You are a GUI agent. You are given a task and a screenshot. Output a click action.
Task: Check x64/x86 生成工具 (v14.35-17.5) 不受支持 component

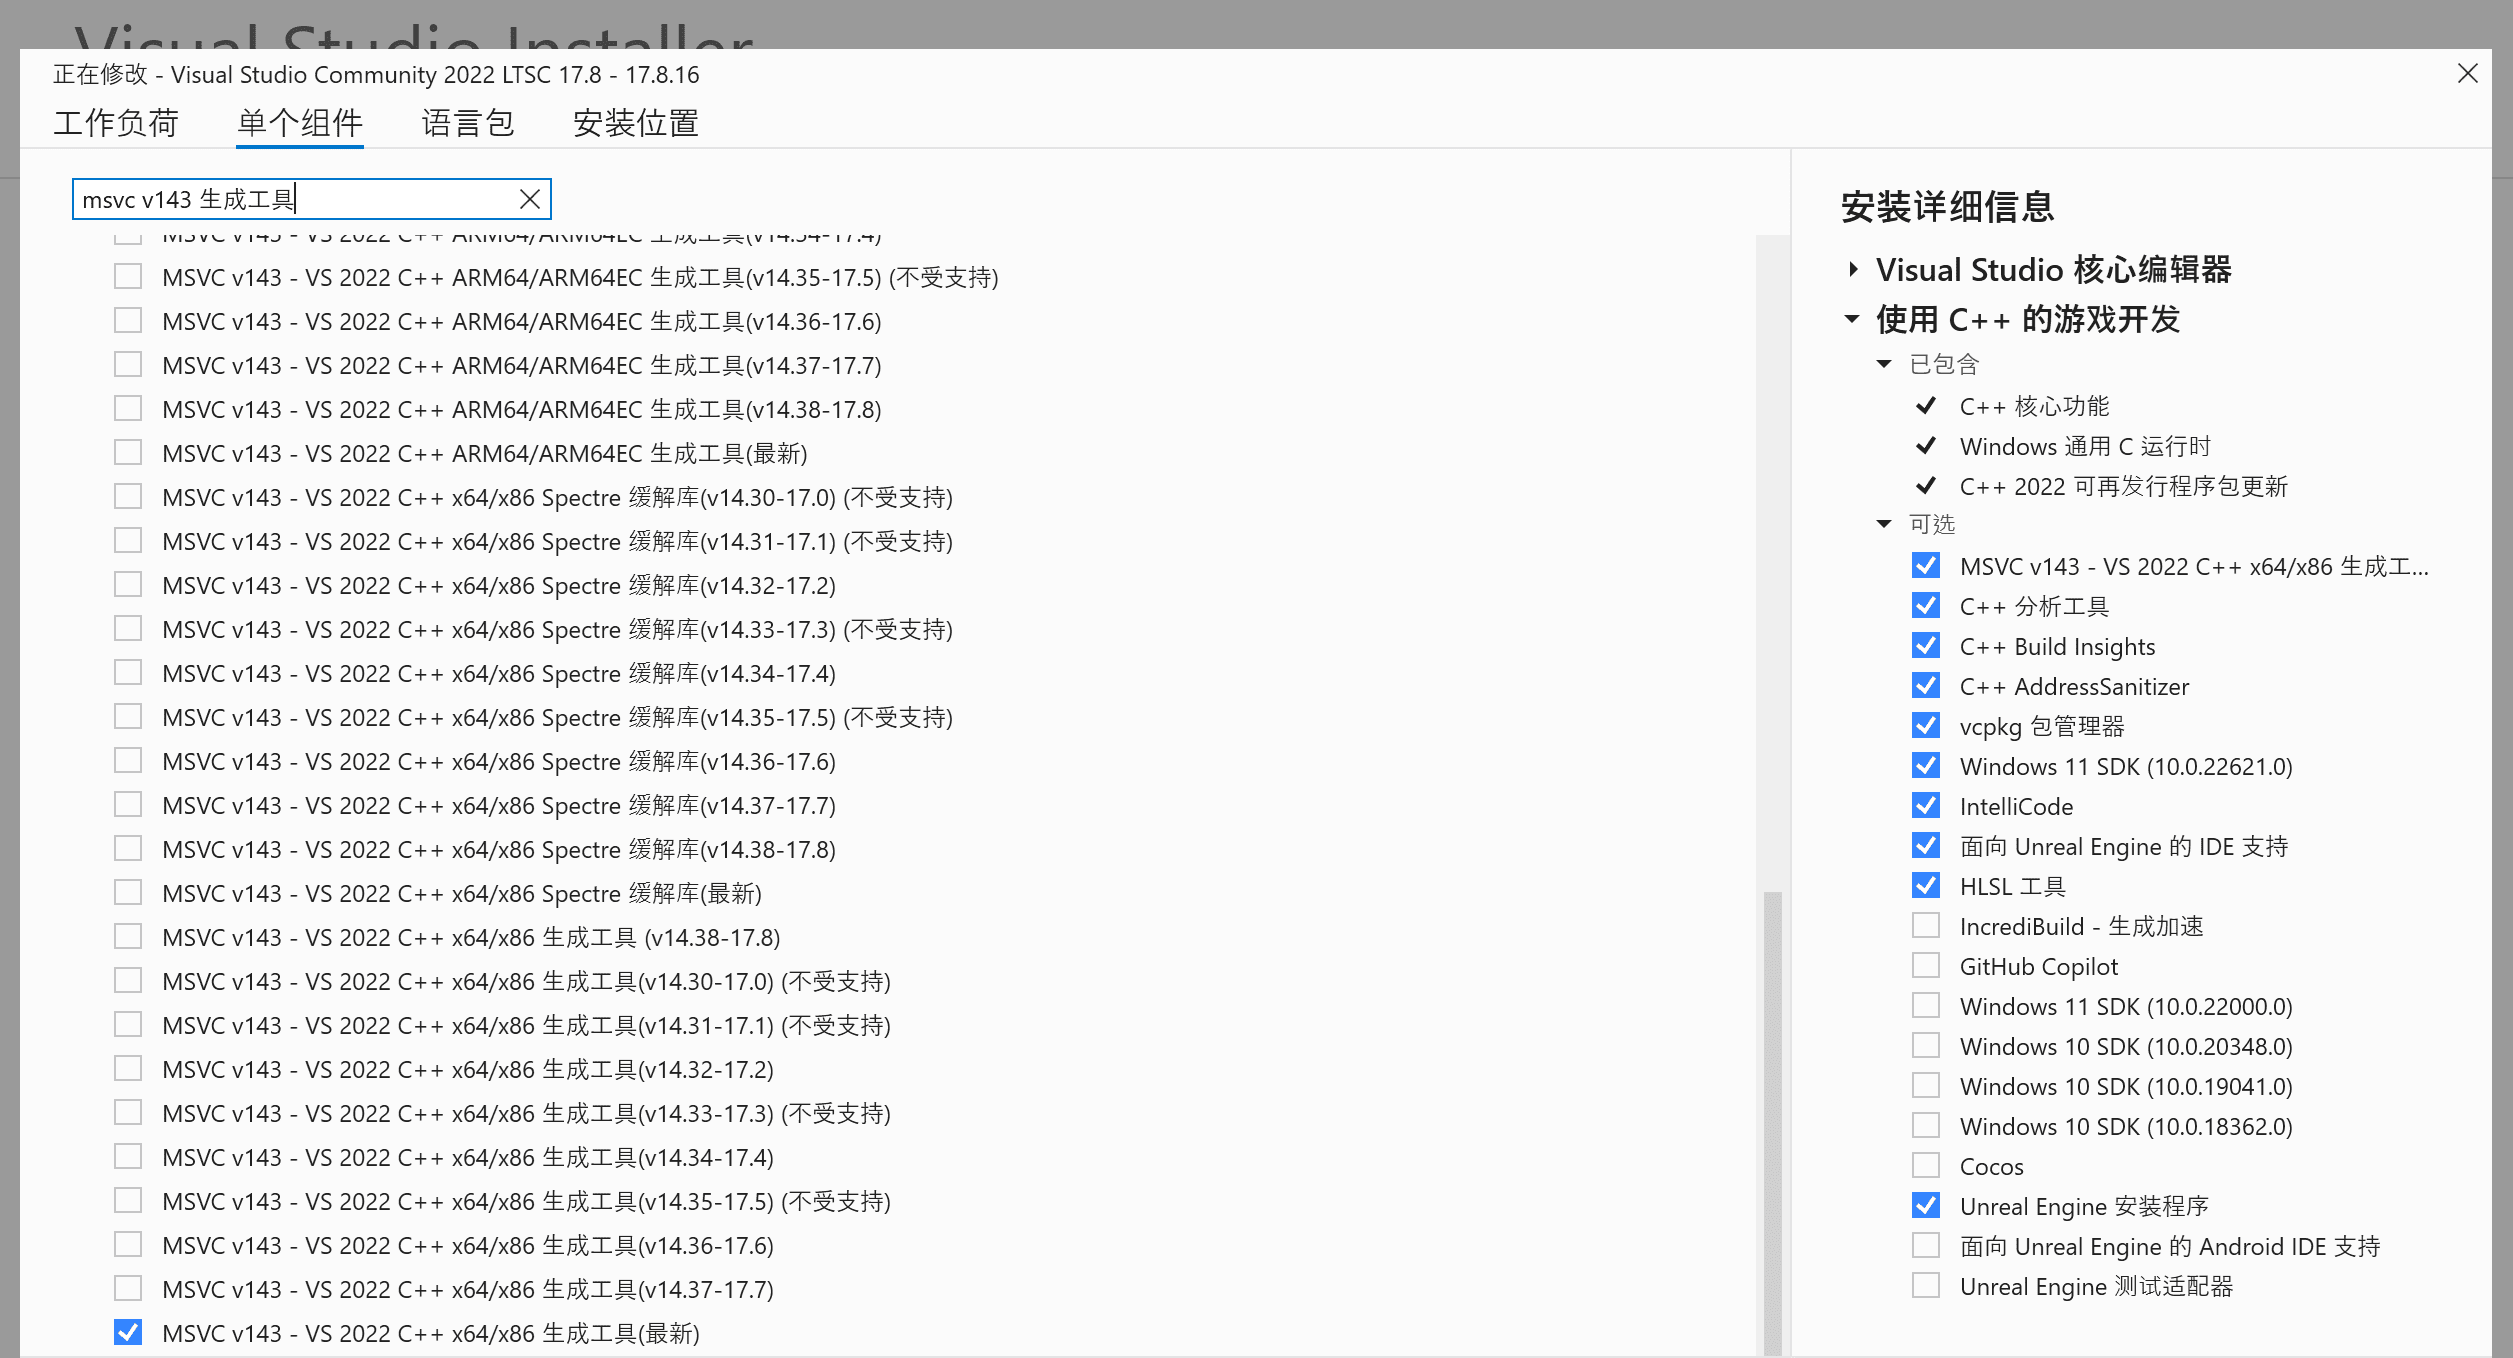pos(128,1200)
